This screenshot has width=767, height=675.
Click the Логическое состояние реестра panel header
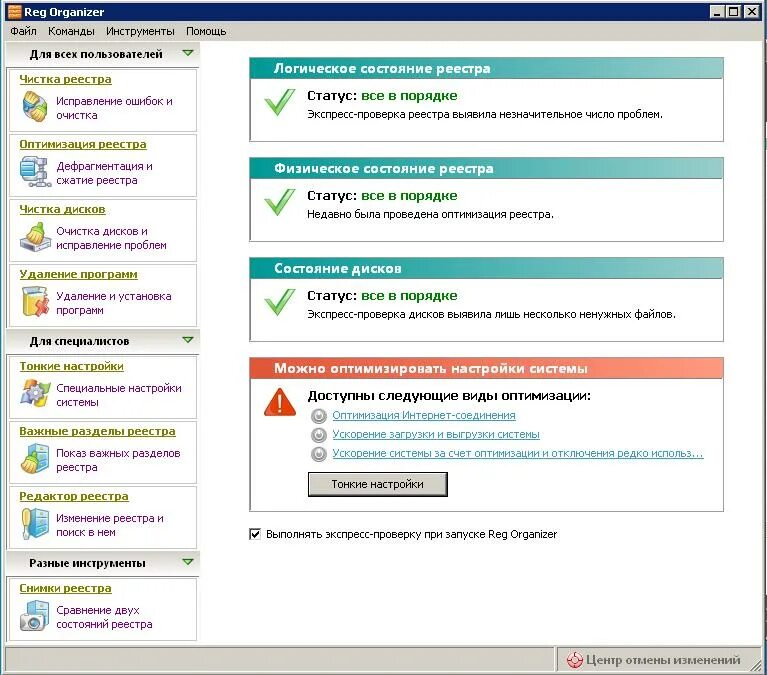tap(486, 68)
